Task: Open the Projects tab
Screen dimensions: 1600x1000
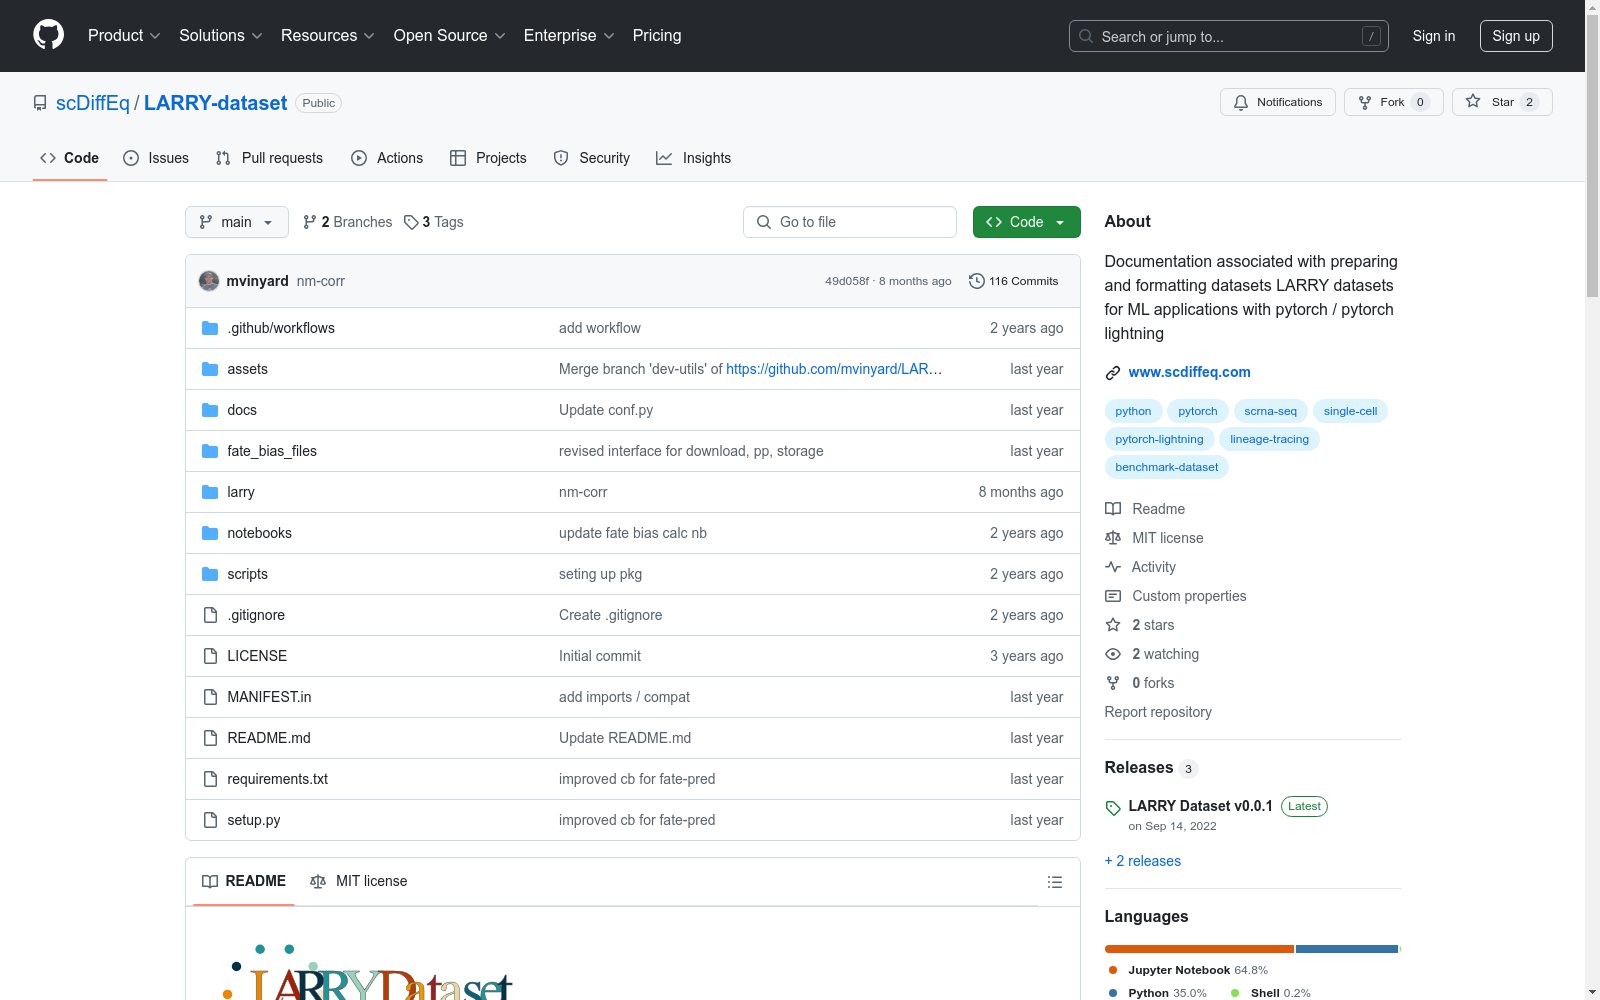Action: 488,158
